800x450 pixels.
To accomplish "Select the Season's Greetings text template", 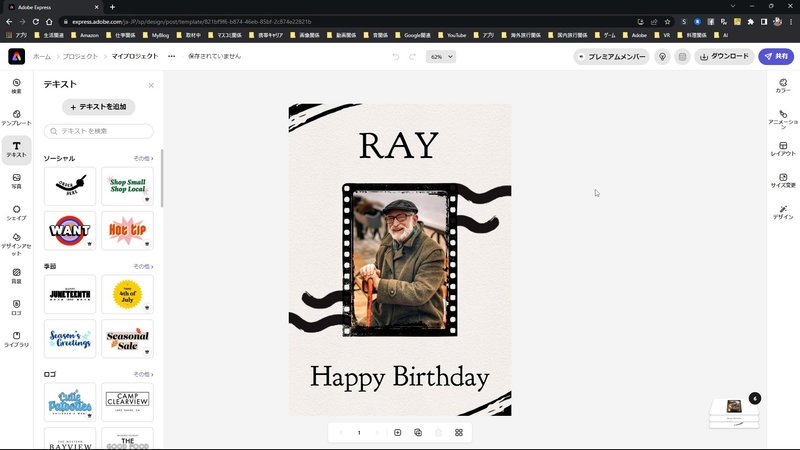I will [70, 339].
